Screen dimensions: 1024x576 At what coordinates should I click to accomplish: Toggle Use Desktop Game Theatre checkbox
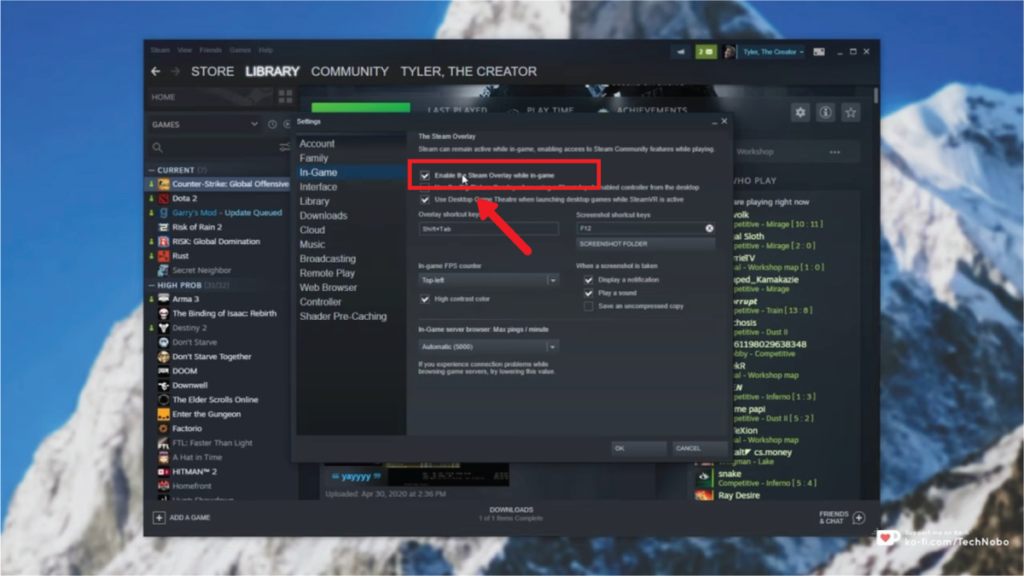click(425, 200)
